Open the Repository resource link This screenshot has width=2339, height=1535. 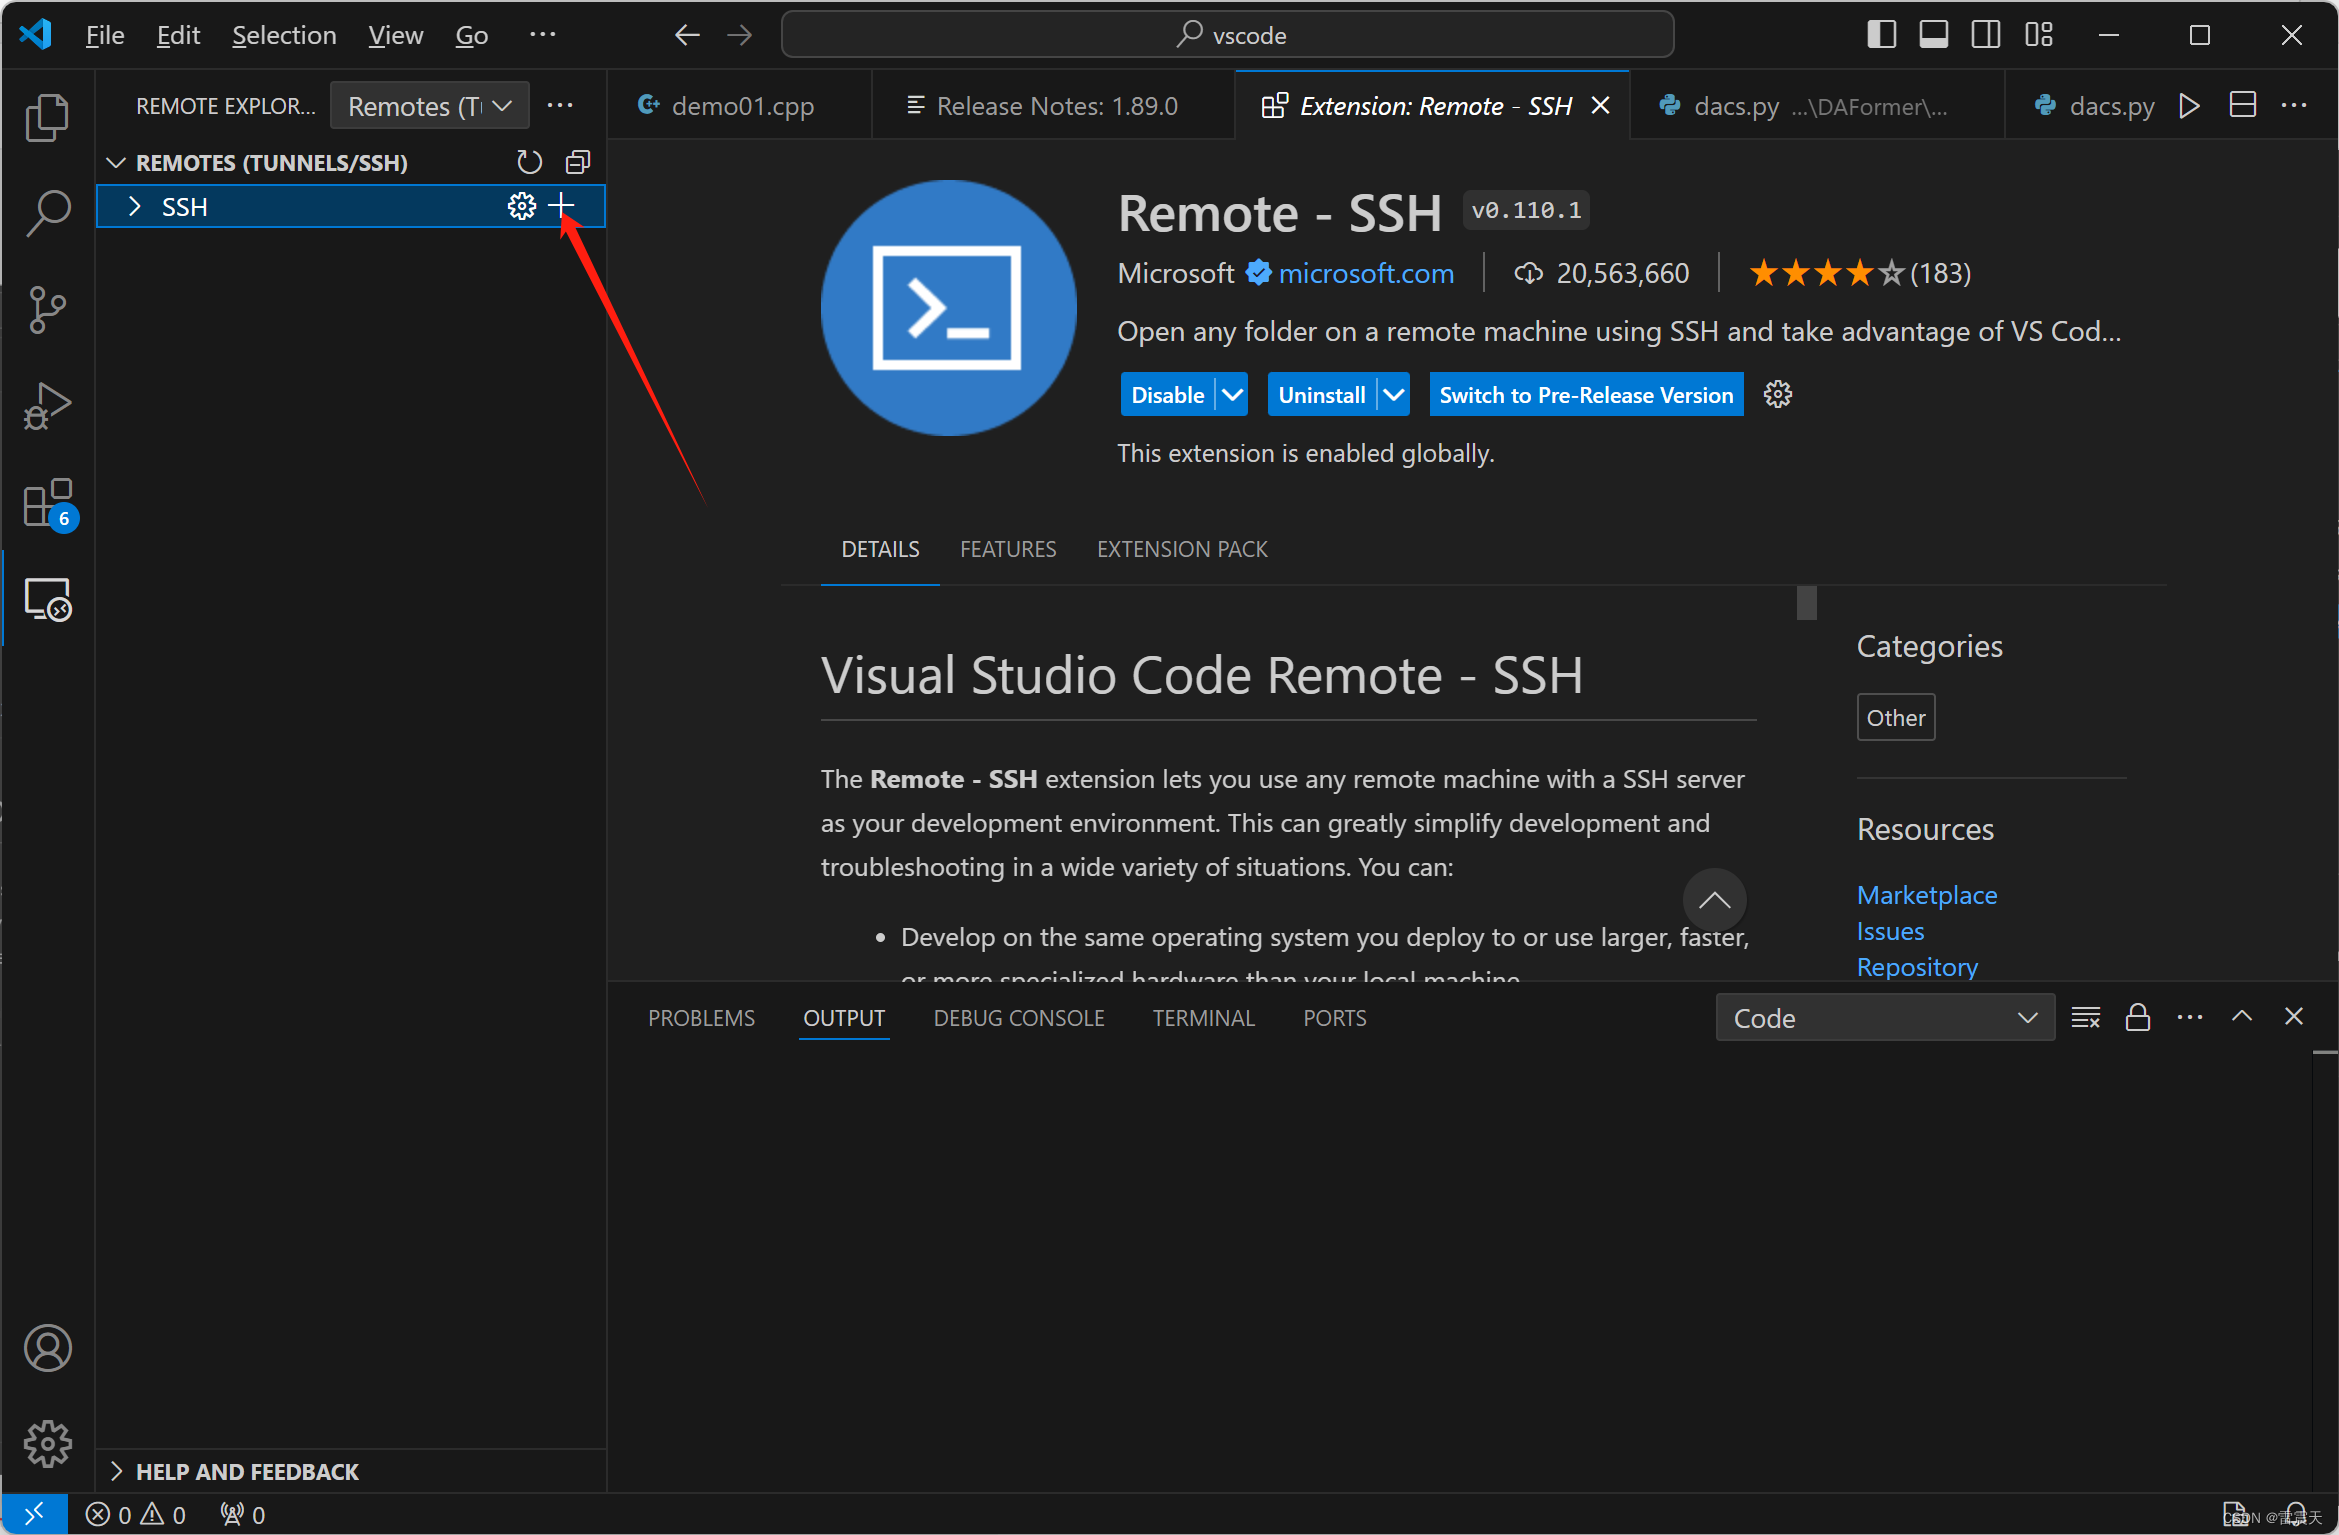click(1917, 967)
